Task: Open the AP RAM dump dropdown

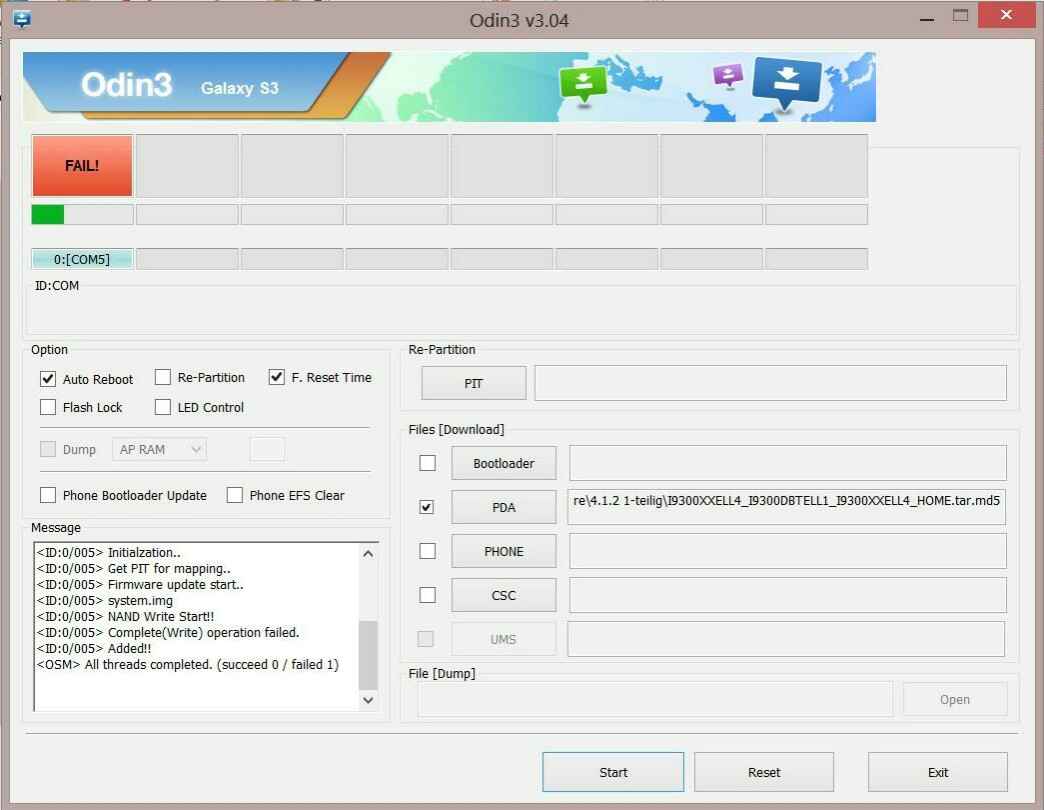Action: (x=160, y=450)
